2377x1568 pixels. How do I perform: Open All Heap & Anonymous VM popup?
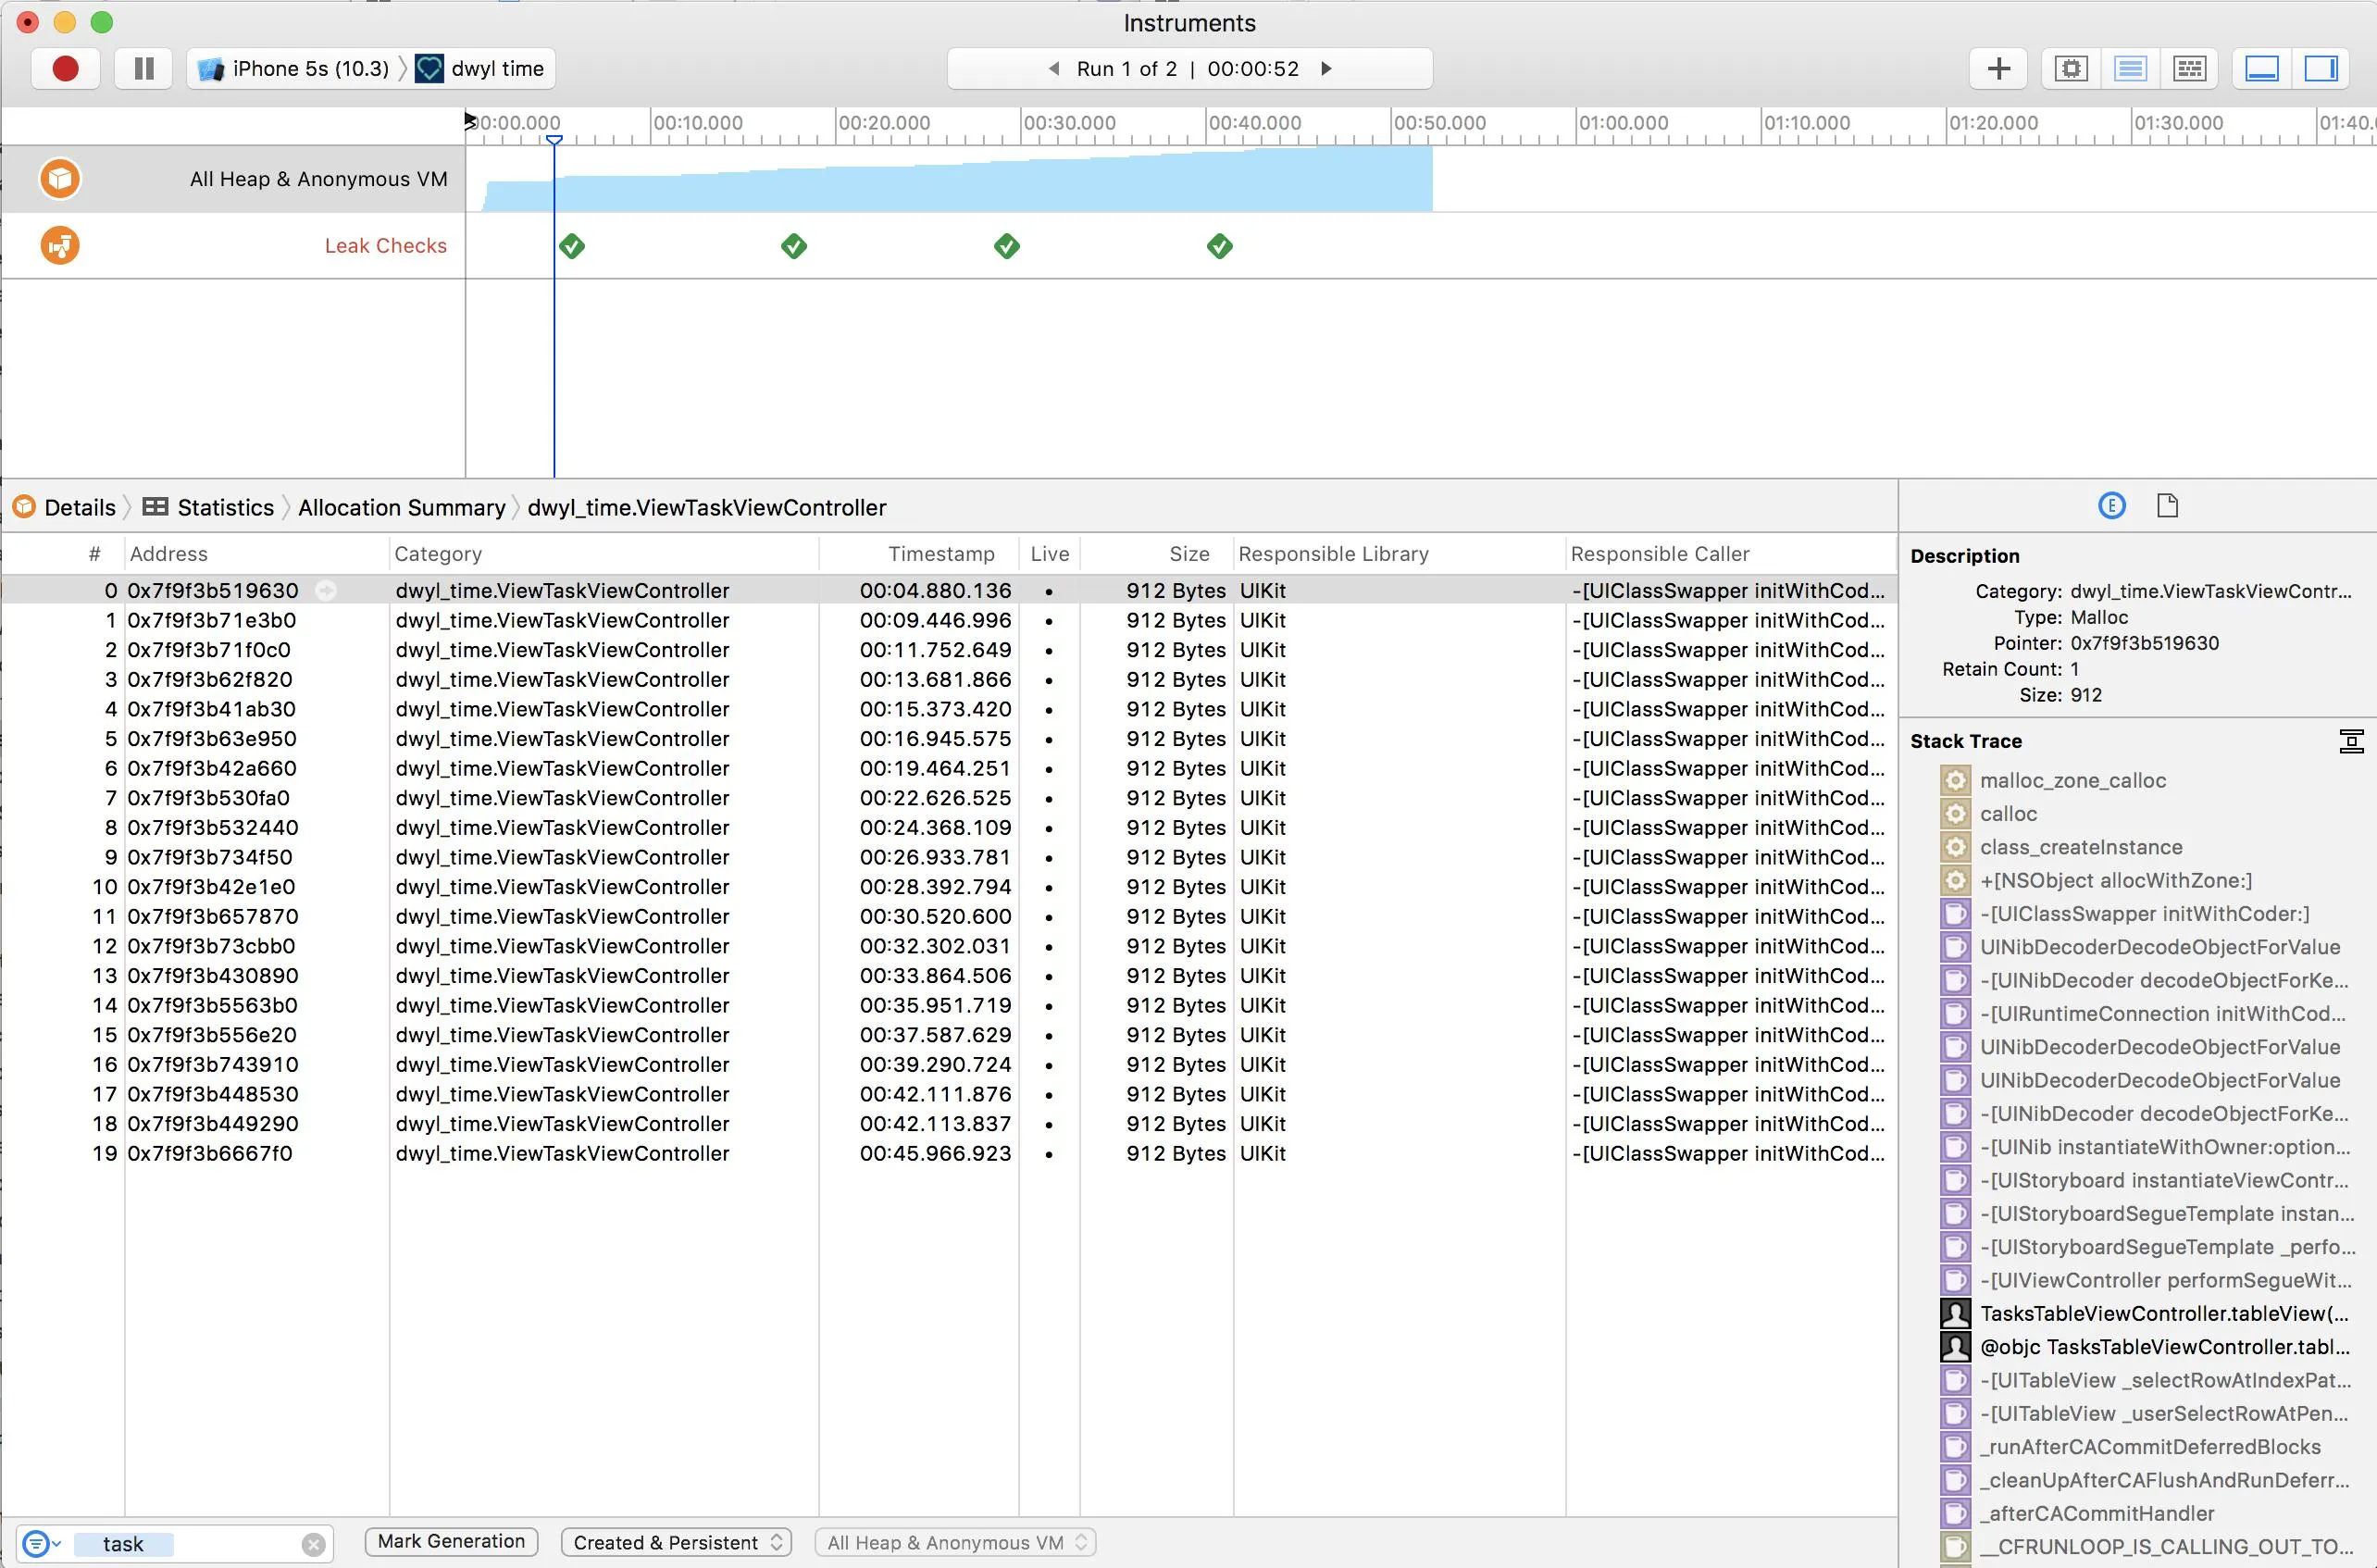(x=955, y=1542)
